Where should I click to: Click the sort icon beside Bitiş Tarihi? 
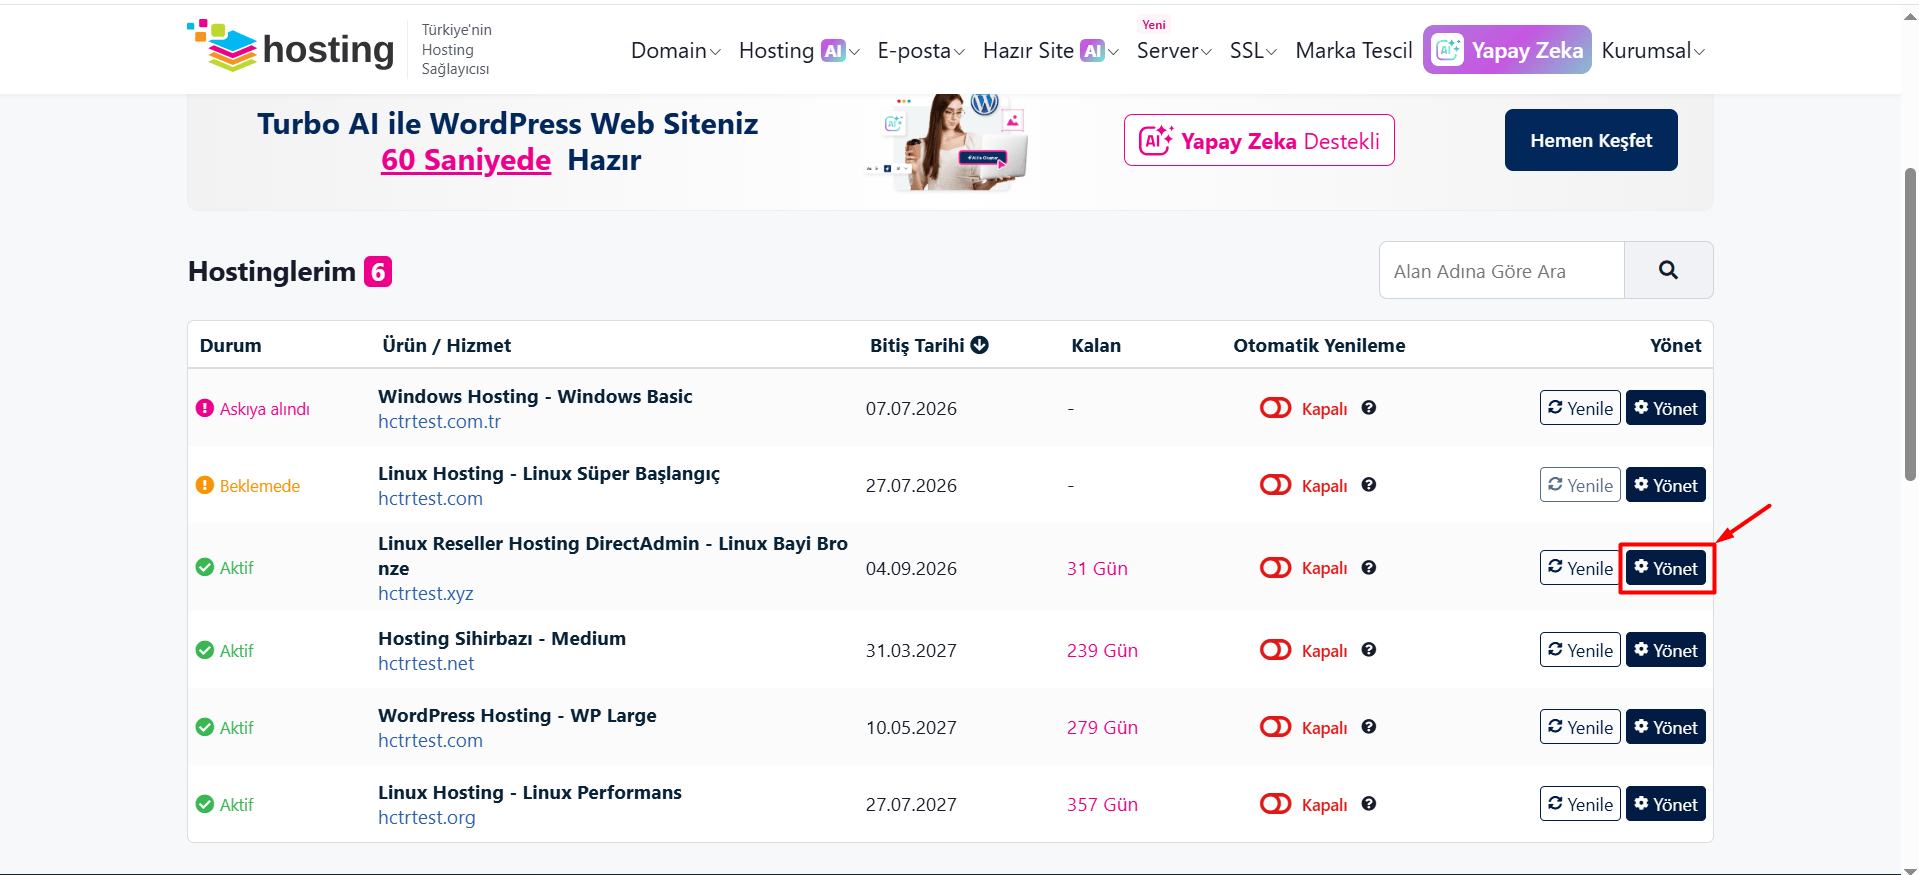click(x=980, y=345)
